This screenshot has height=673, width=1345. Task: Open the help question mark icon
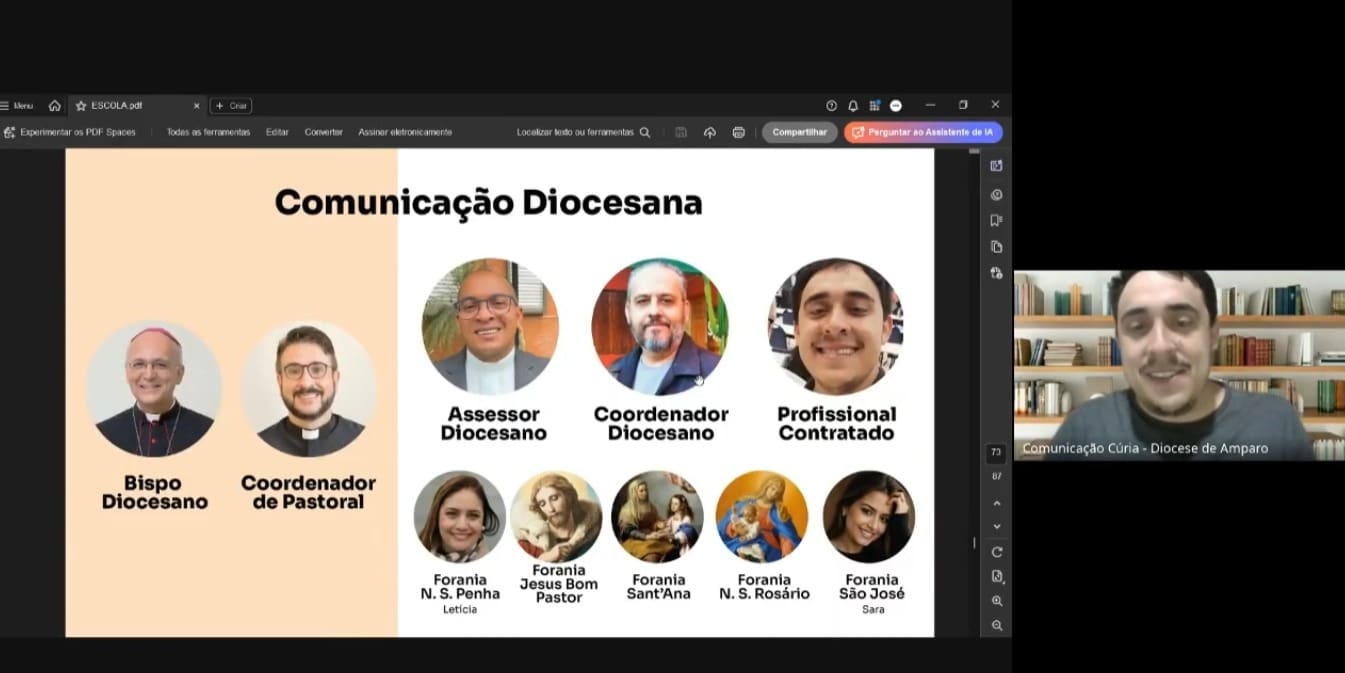click(x=831, y=106)
